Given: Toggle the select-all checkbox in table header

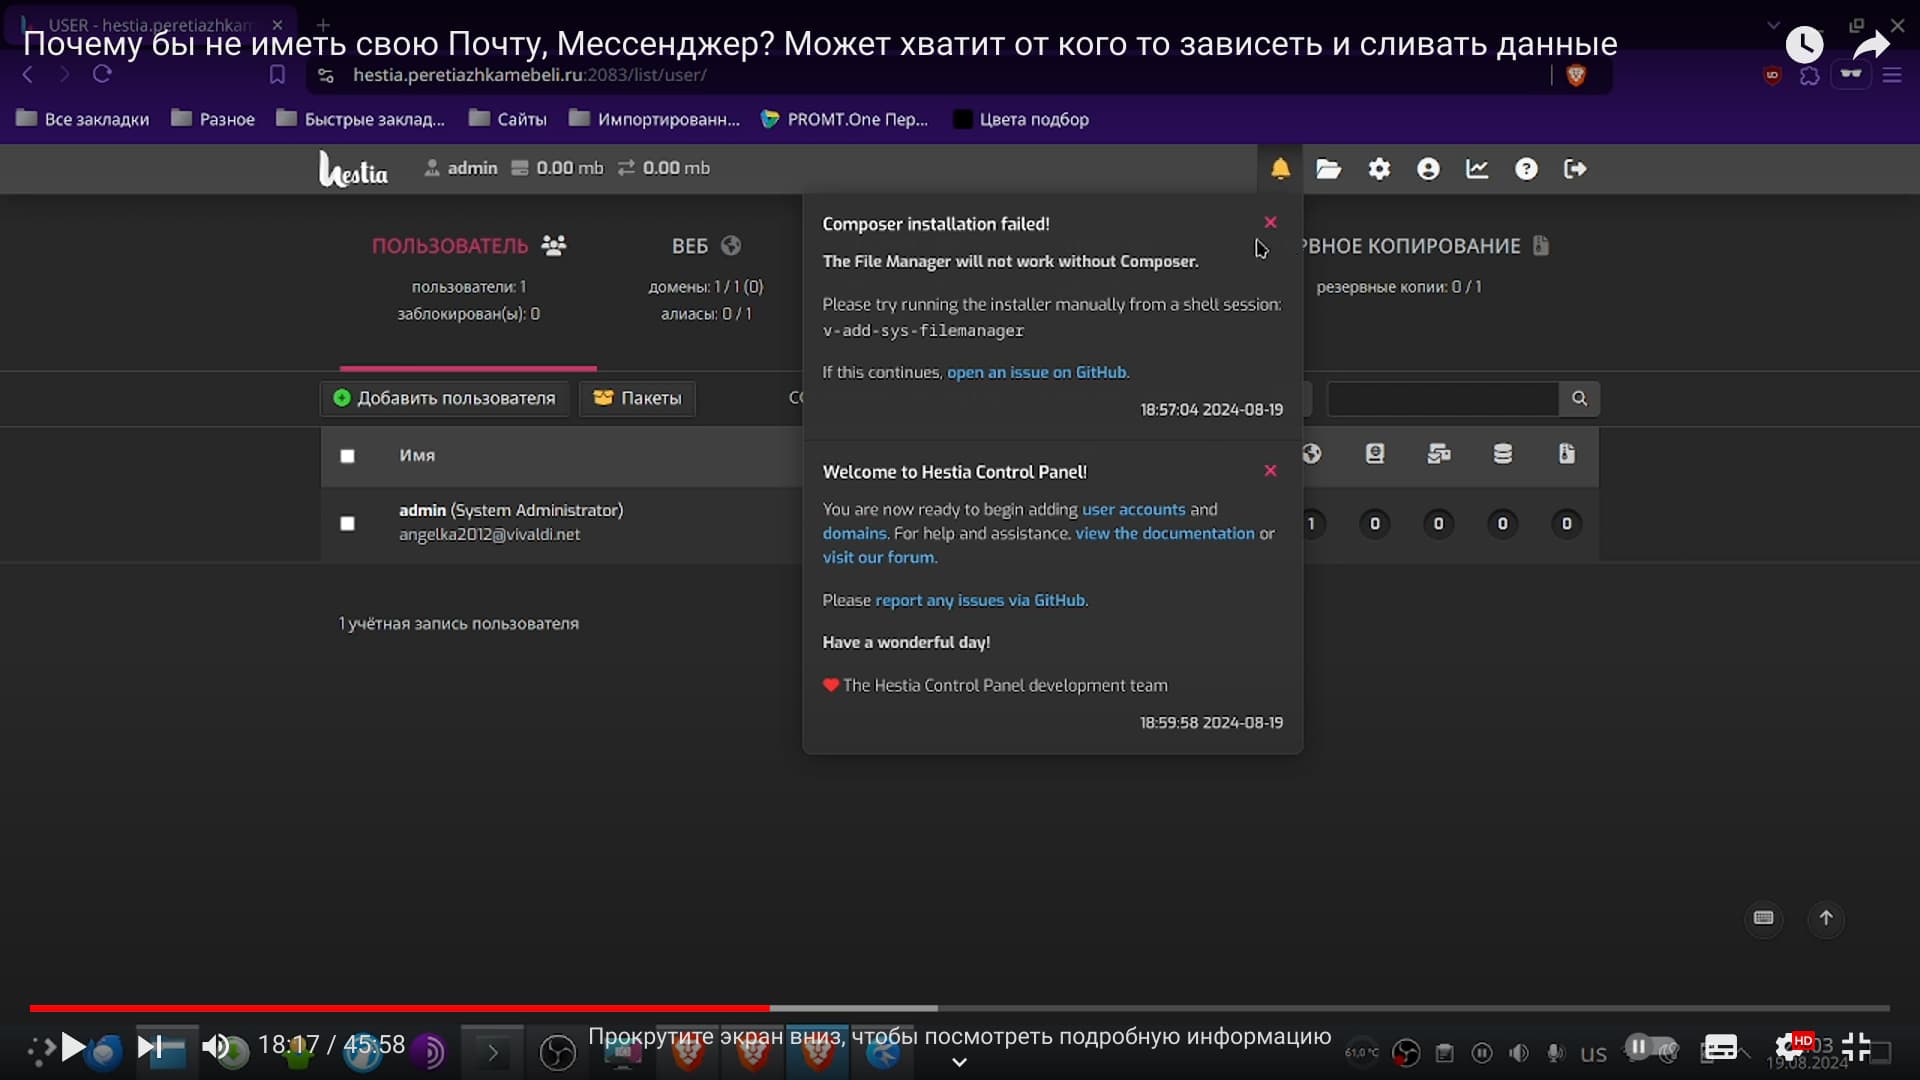Looking at the screenshot, I should click(347, 456).
